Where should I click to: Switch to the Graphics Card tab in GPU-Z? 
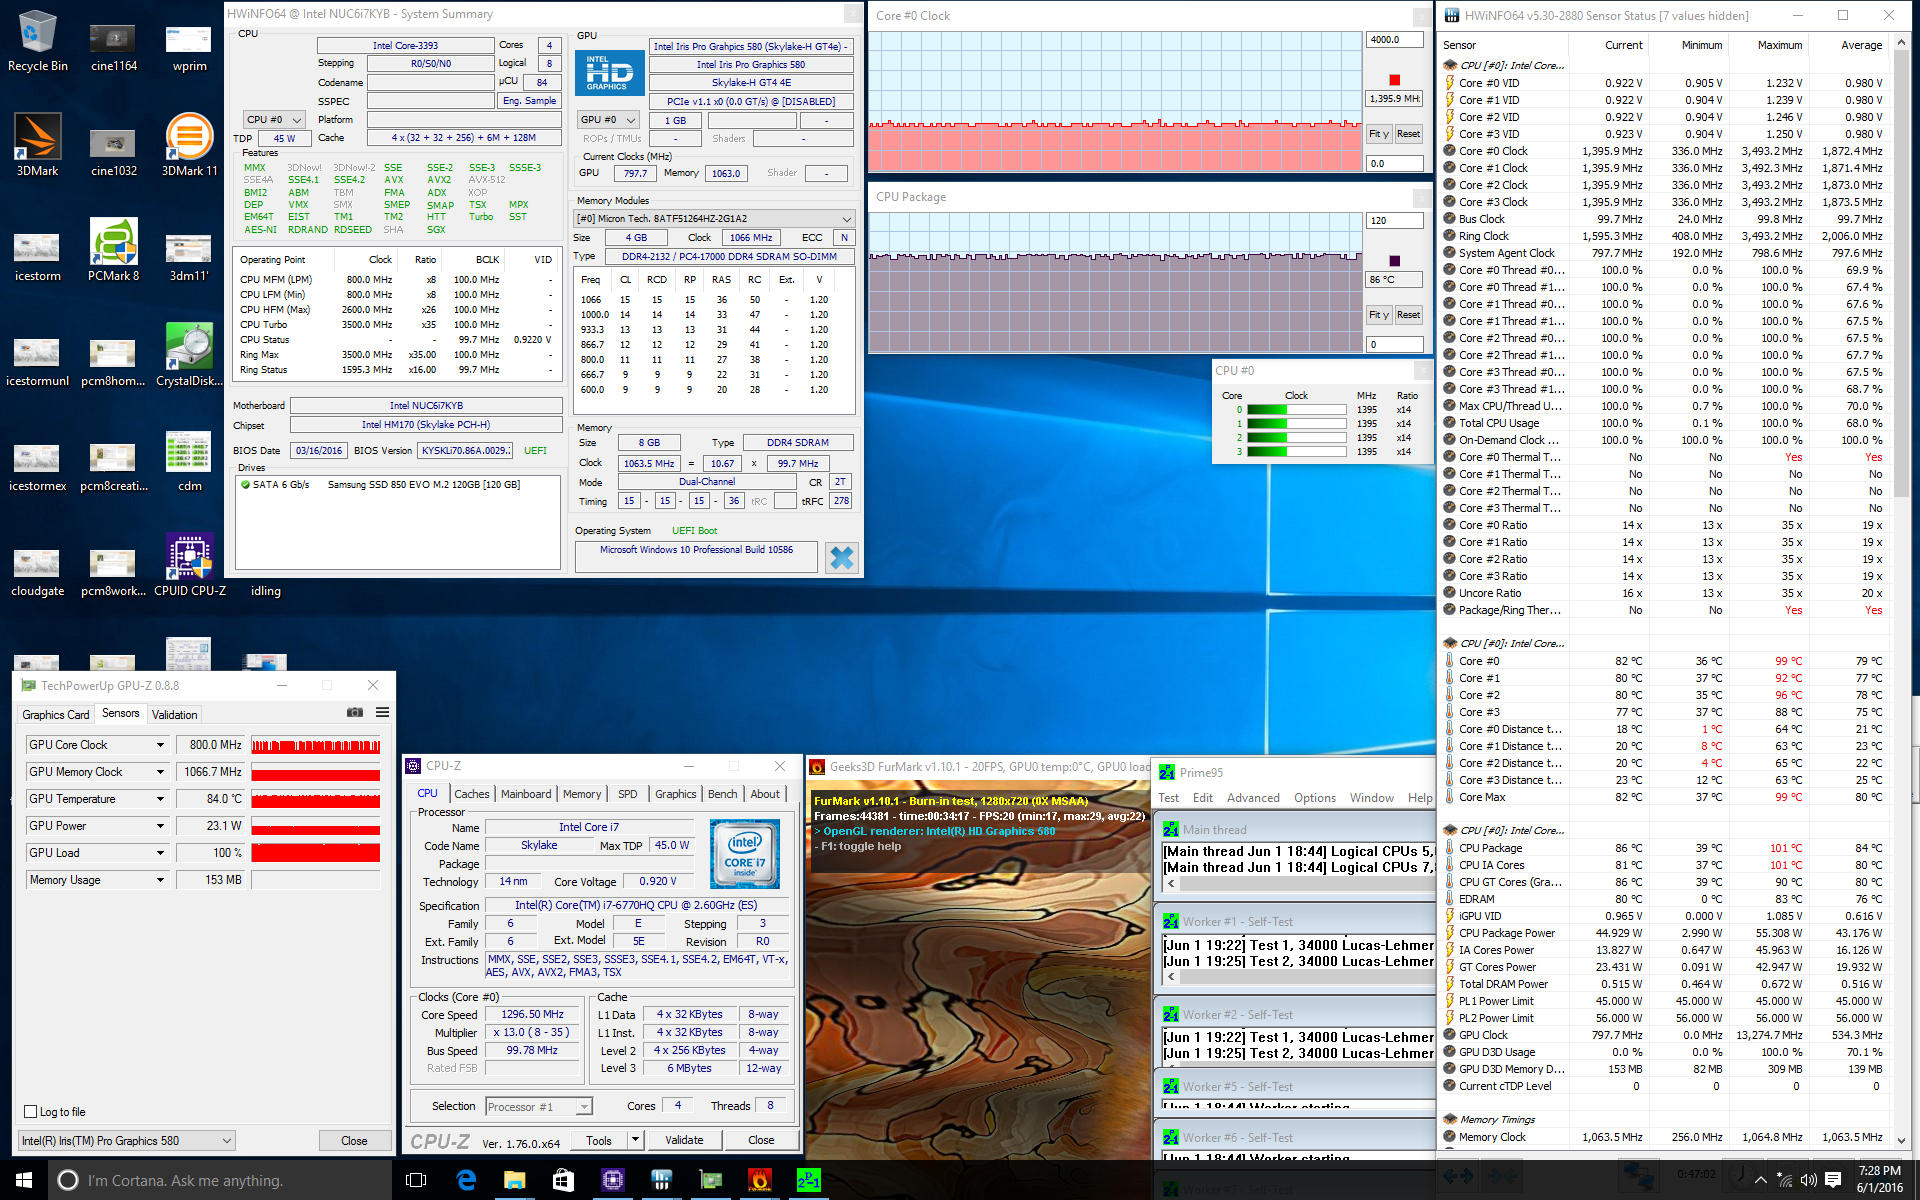[x=56, y=714]
